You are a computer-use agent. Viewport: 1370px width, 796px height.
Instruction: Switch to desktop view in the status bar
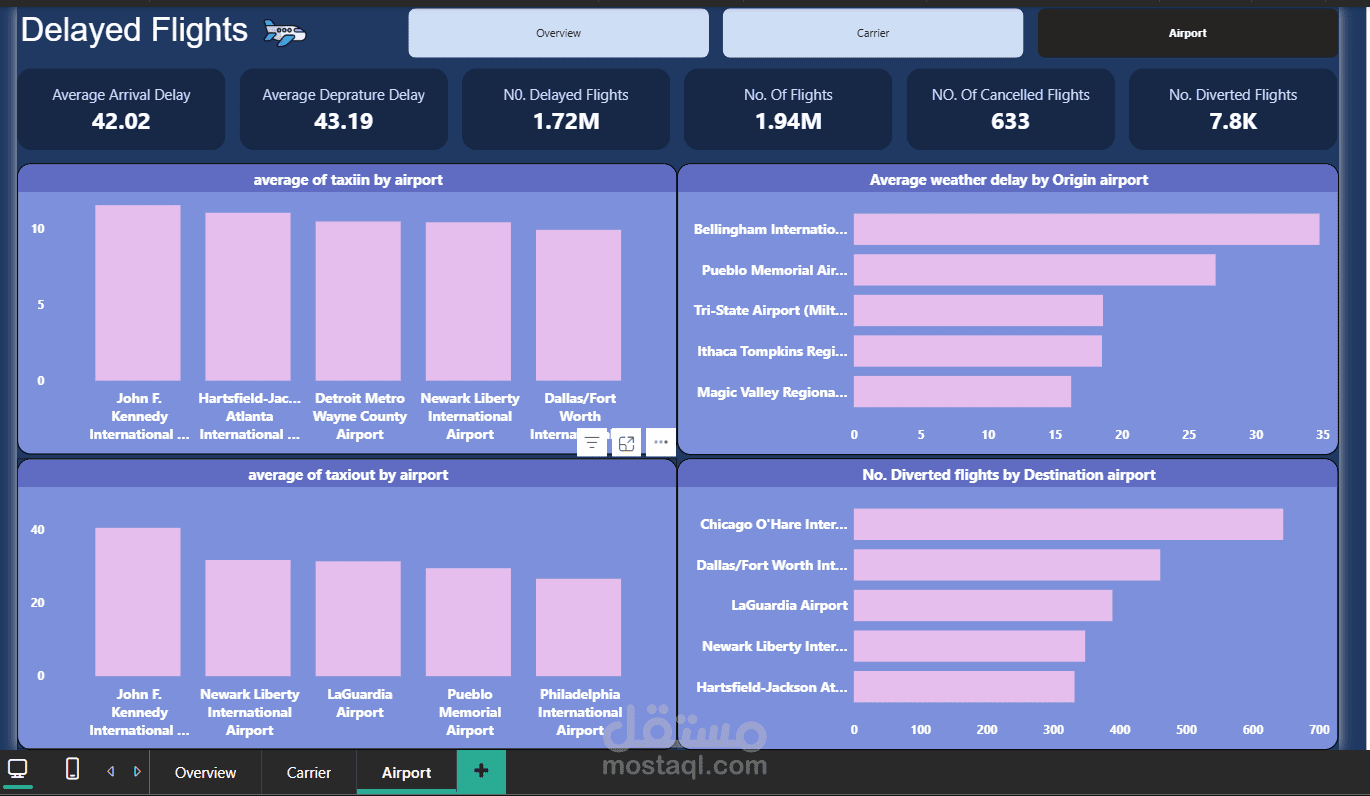click(17, 770)
